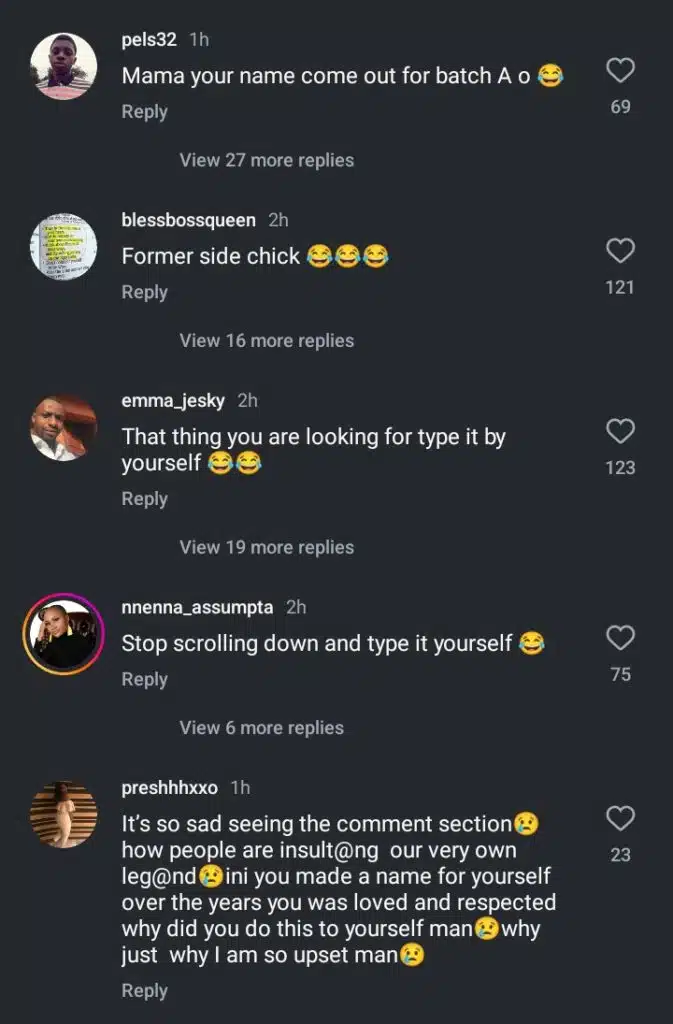Open the preshhhxxo username link

click(x=169, y=788)
